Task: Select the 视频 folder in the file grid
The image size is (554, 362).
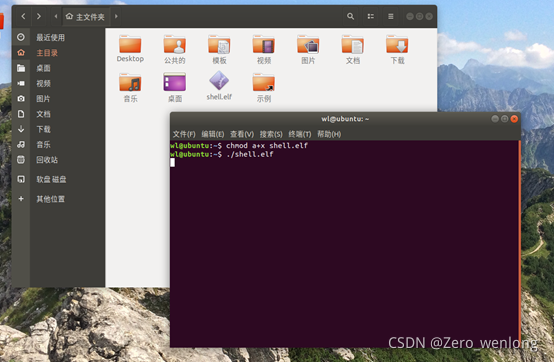Action: (264, 49)
